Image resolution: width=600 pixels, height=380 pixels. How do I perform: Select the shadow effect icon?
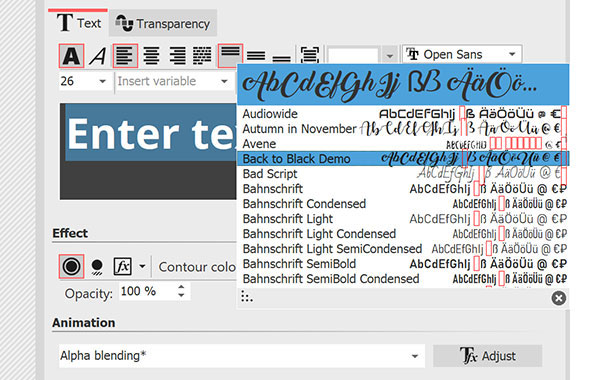click(x=97, y=266)
